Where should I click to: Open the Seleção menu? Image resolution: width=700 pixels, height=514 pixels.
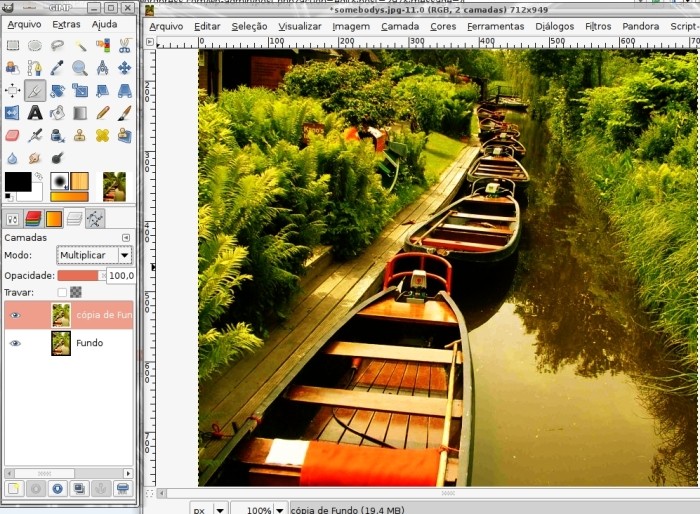[x=249, y=26]
